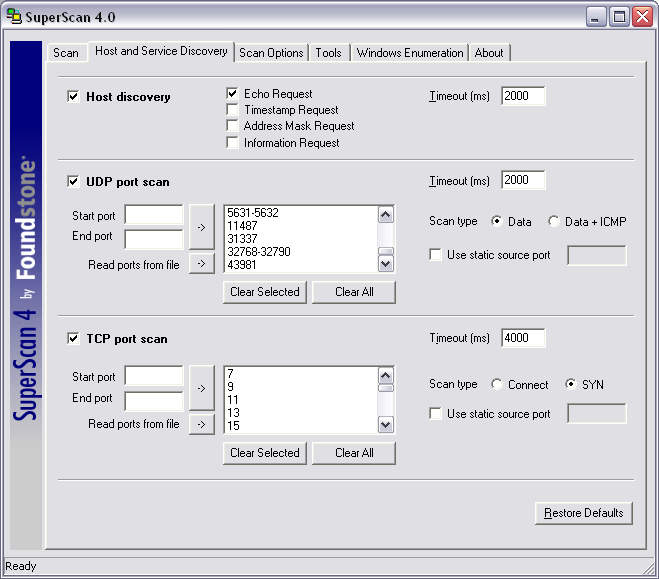Click UDP port list scroll down arrow
Viewport: 659px width, 579px height.
pyautogui.click(x=386, y=264)
